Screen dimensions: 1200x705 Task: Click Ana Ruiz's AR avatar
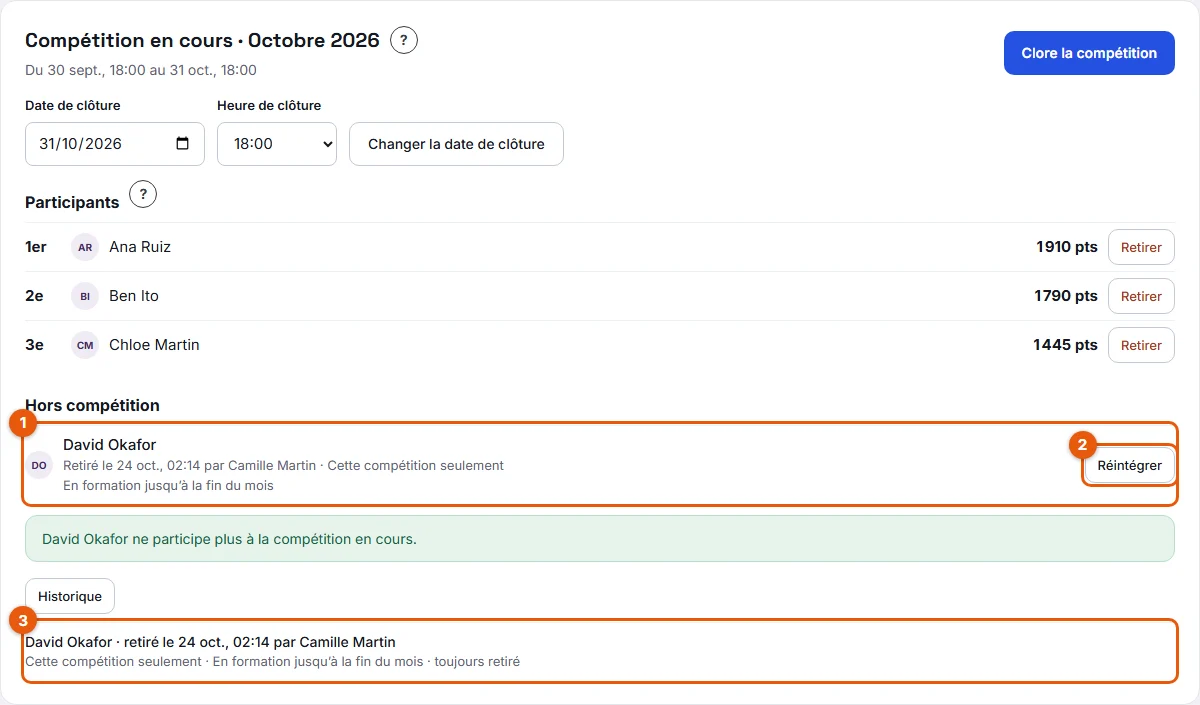click(85, 247)
